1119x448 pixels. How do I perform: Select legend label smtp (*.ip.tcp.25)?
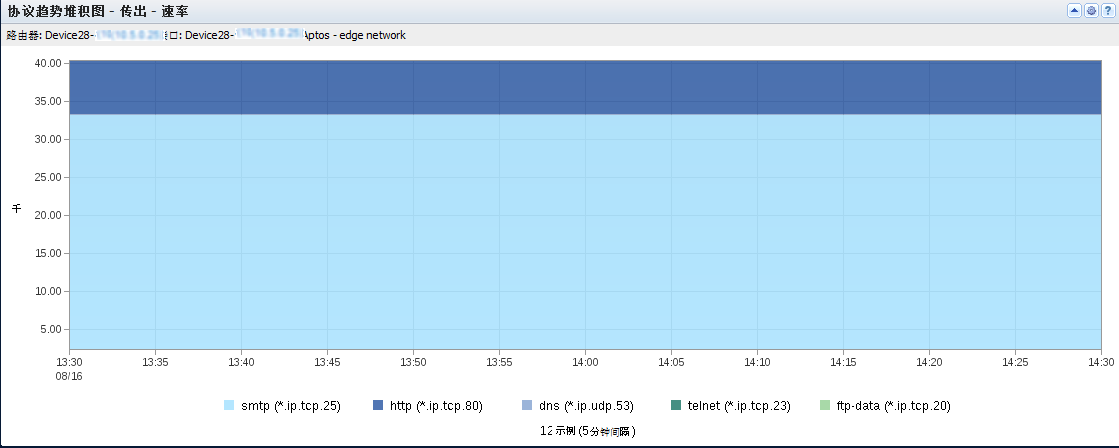[290, 407]
